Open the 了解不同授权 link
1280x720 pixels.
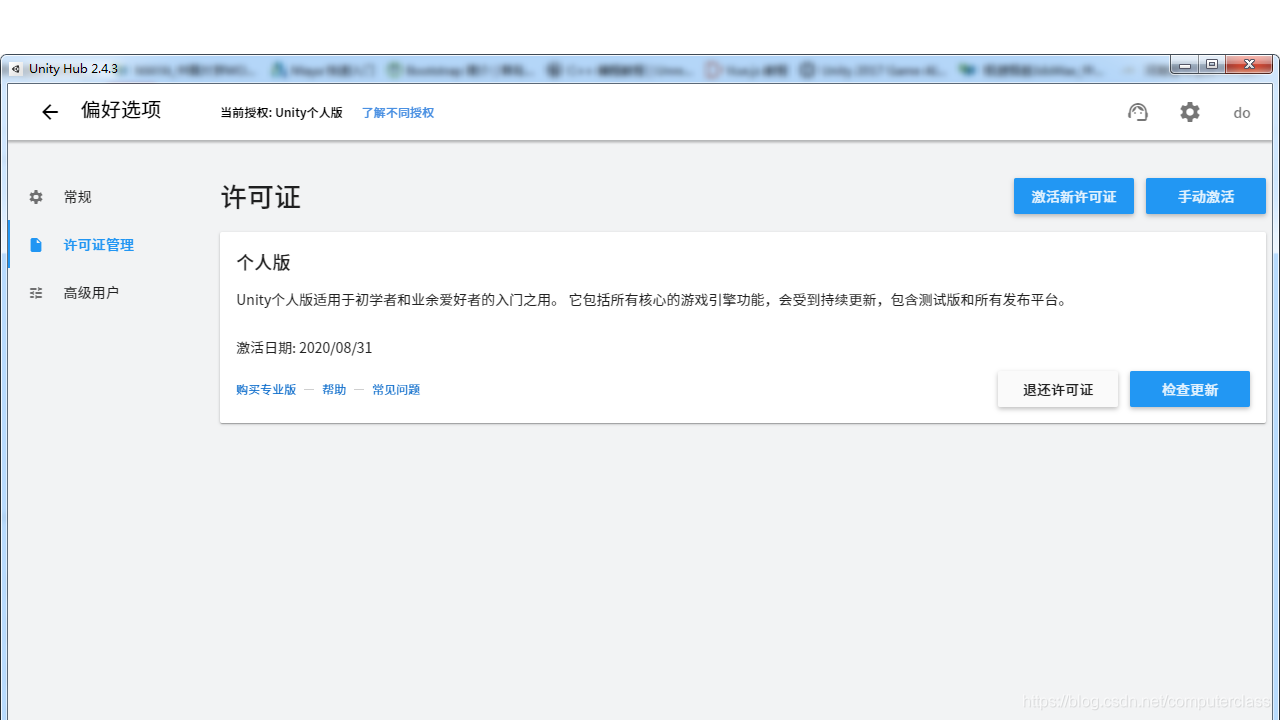(x=398, y=113)
